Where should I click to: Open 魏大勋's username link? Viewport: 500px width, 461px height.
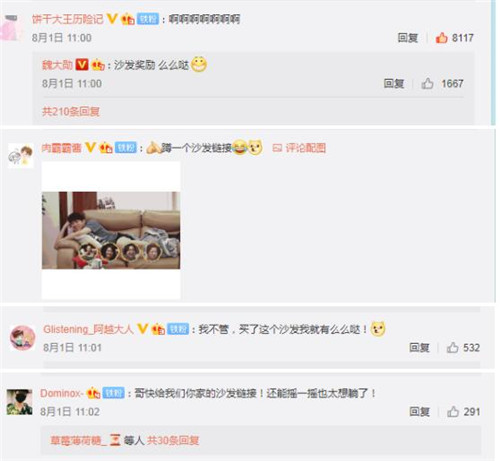click(x=57, y=65)
